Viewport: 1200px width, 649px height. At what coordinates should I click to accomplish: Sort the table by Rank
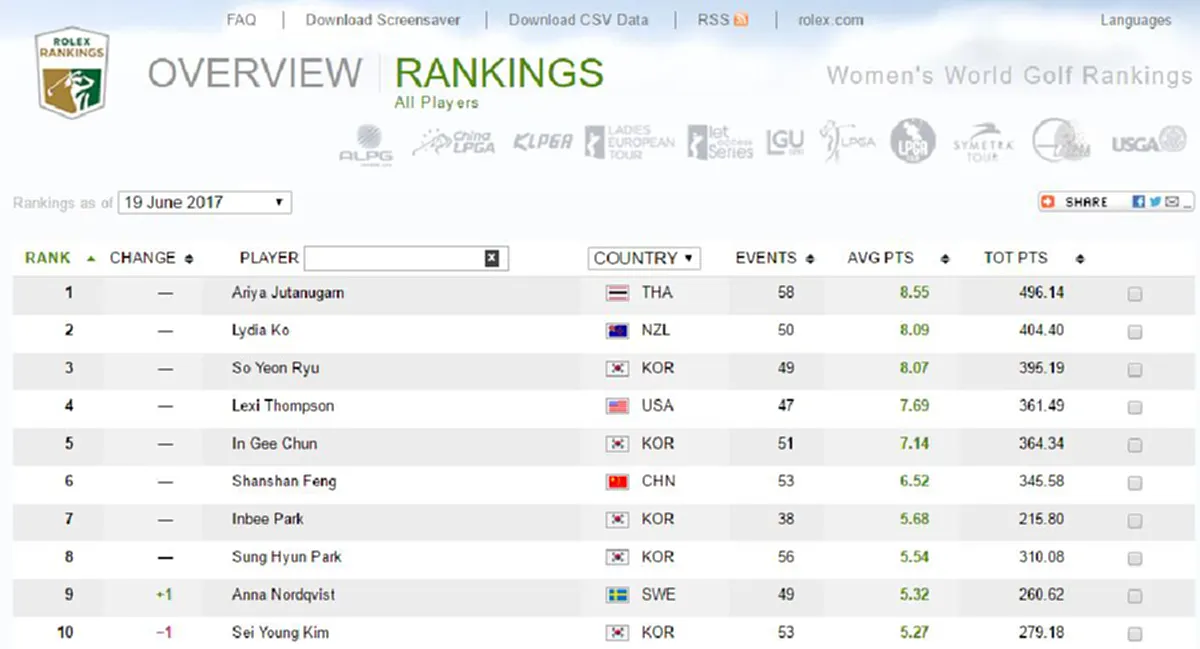(x=60, y=258)
